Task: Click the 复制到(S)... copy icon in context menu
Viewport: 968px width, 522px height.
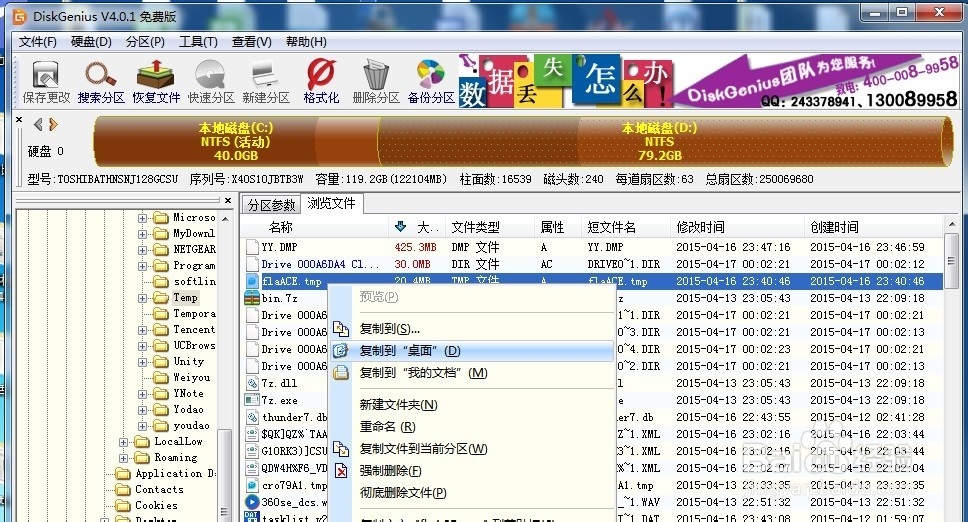Action: pyautogui.click(x=341, y=329)
